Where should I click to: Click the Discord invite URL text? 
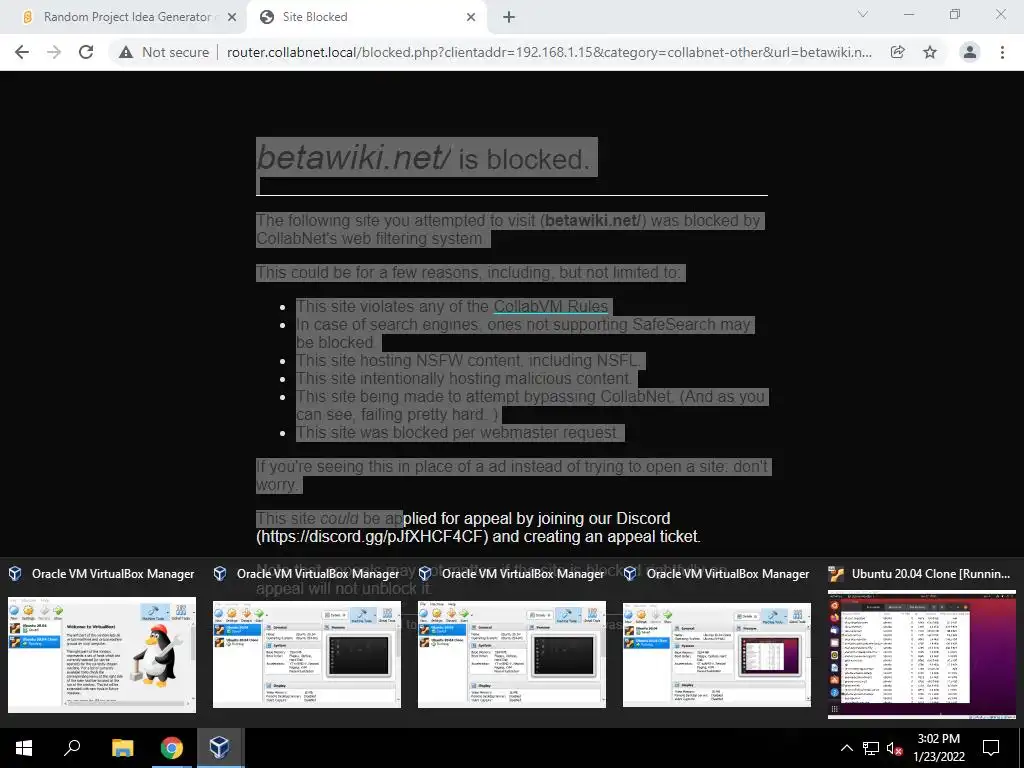click(372, 536)
